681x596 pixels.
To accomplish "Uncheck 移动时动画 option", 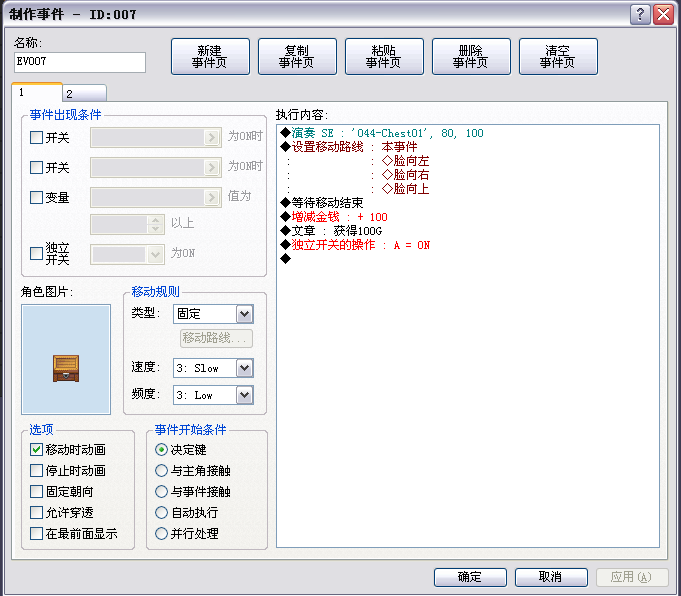I will click(36, 450).
